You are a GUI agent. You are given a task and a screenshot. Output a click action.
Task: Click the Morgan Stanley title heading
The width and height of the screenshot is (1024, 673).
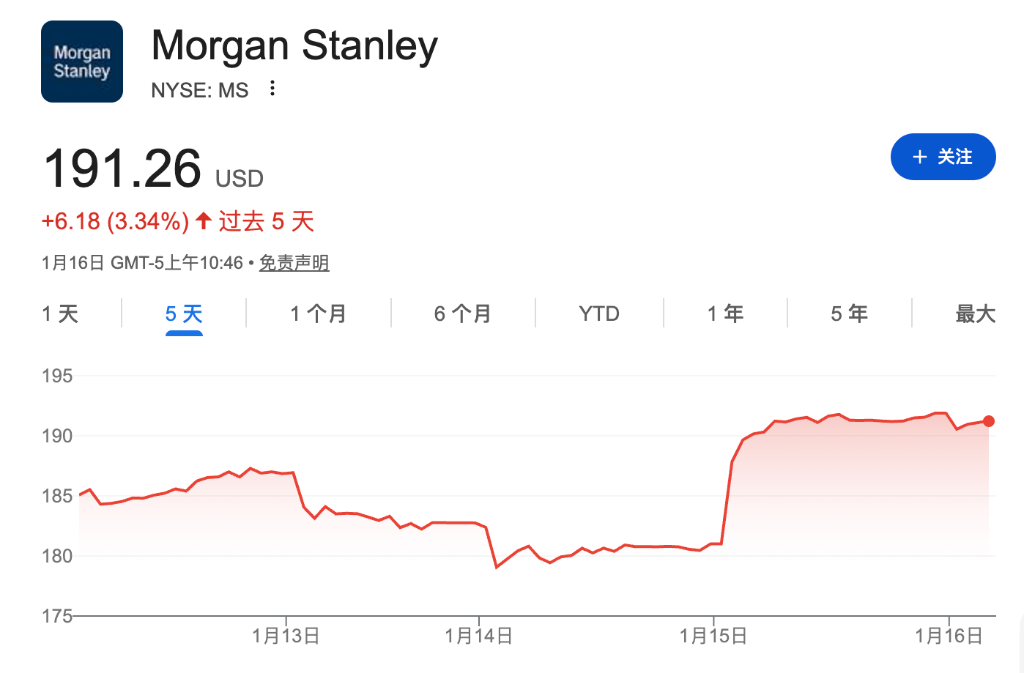(x=294, y=46)
